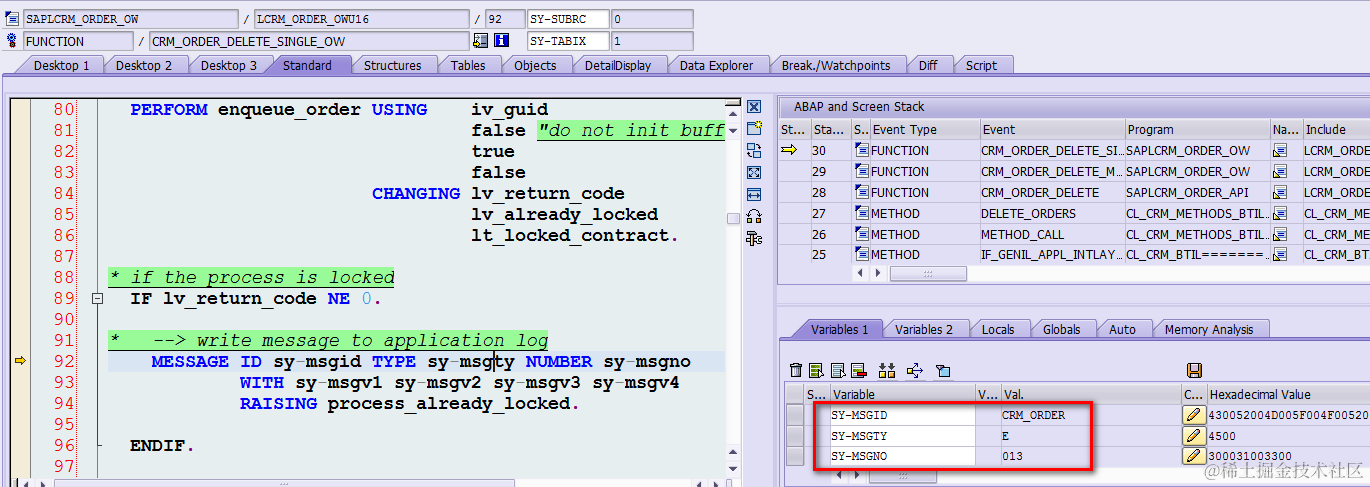The height and width of the screenshot is (487, 1370).
Task: Click the SY-MSGID variable name cell
Action: click(902, 415)
